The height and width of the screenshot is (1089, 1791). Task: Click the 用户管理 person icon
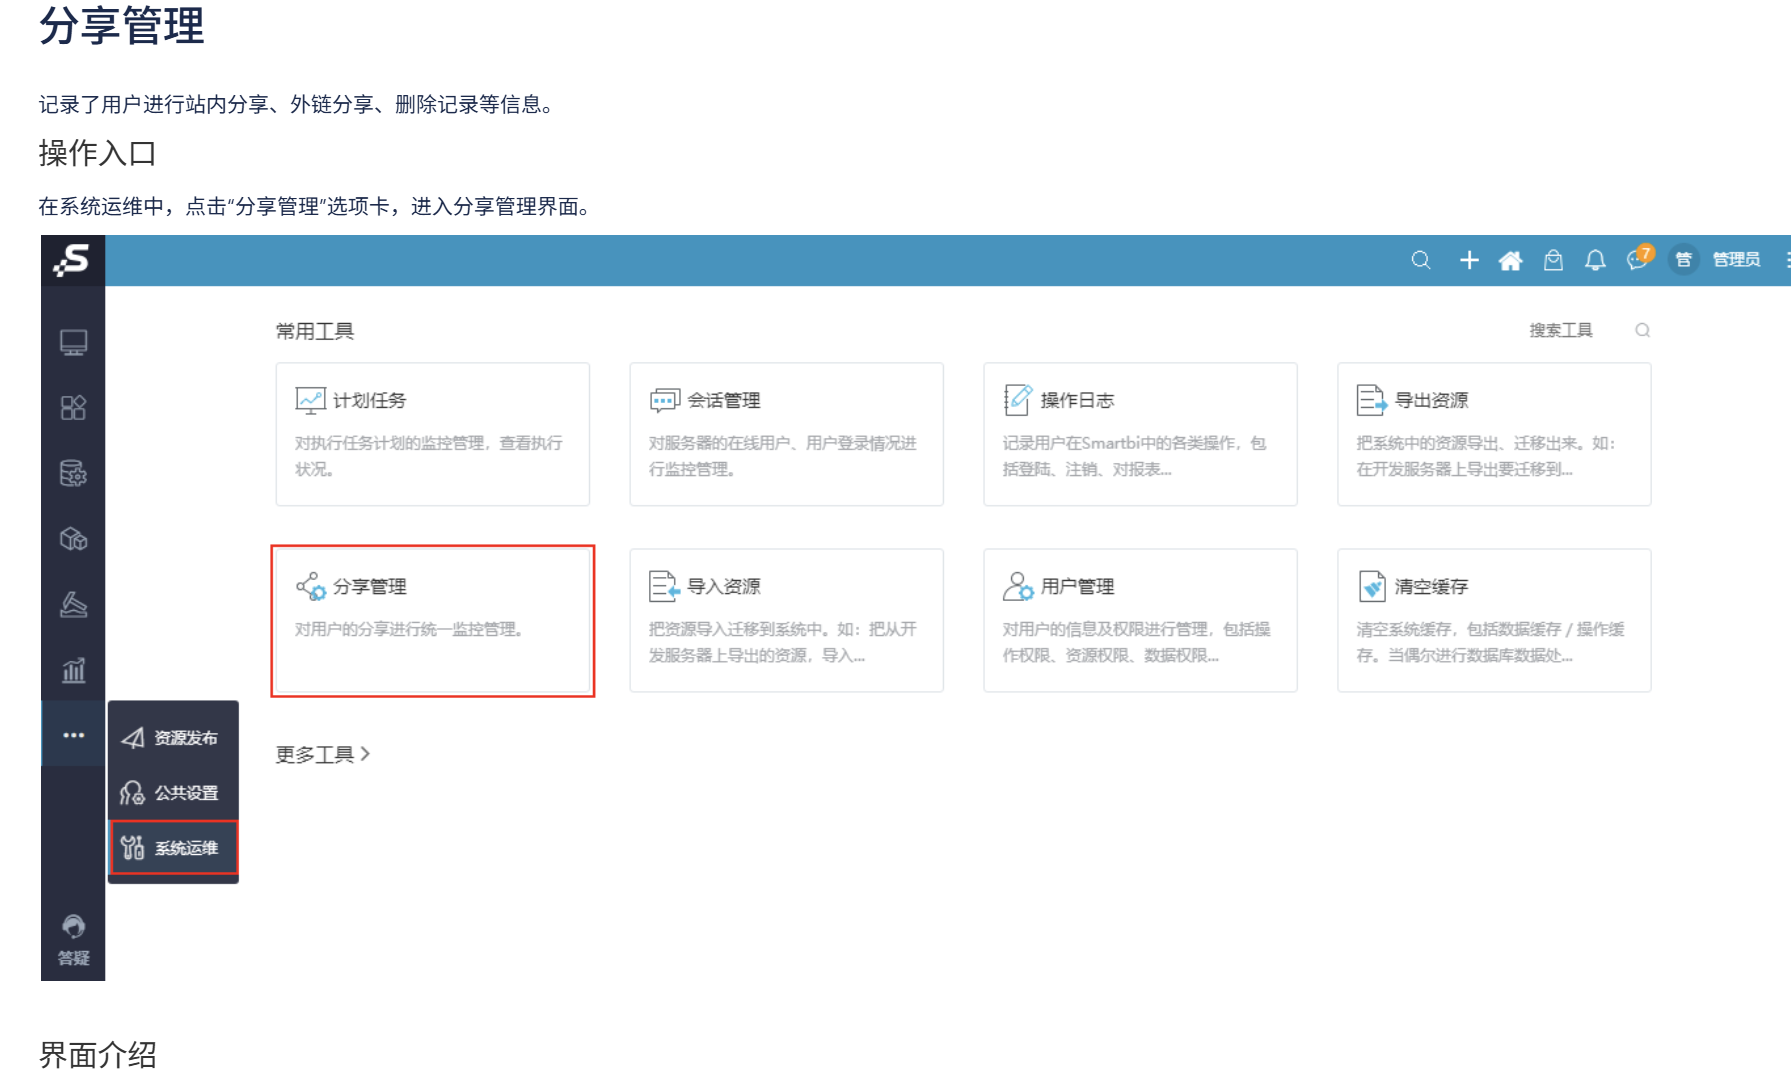[x=1018, y=586]
